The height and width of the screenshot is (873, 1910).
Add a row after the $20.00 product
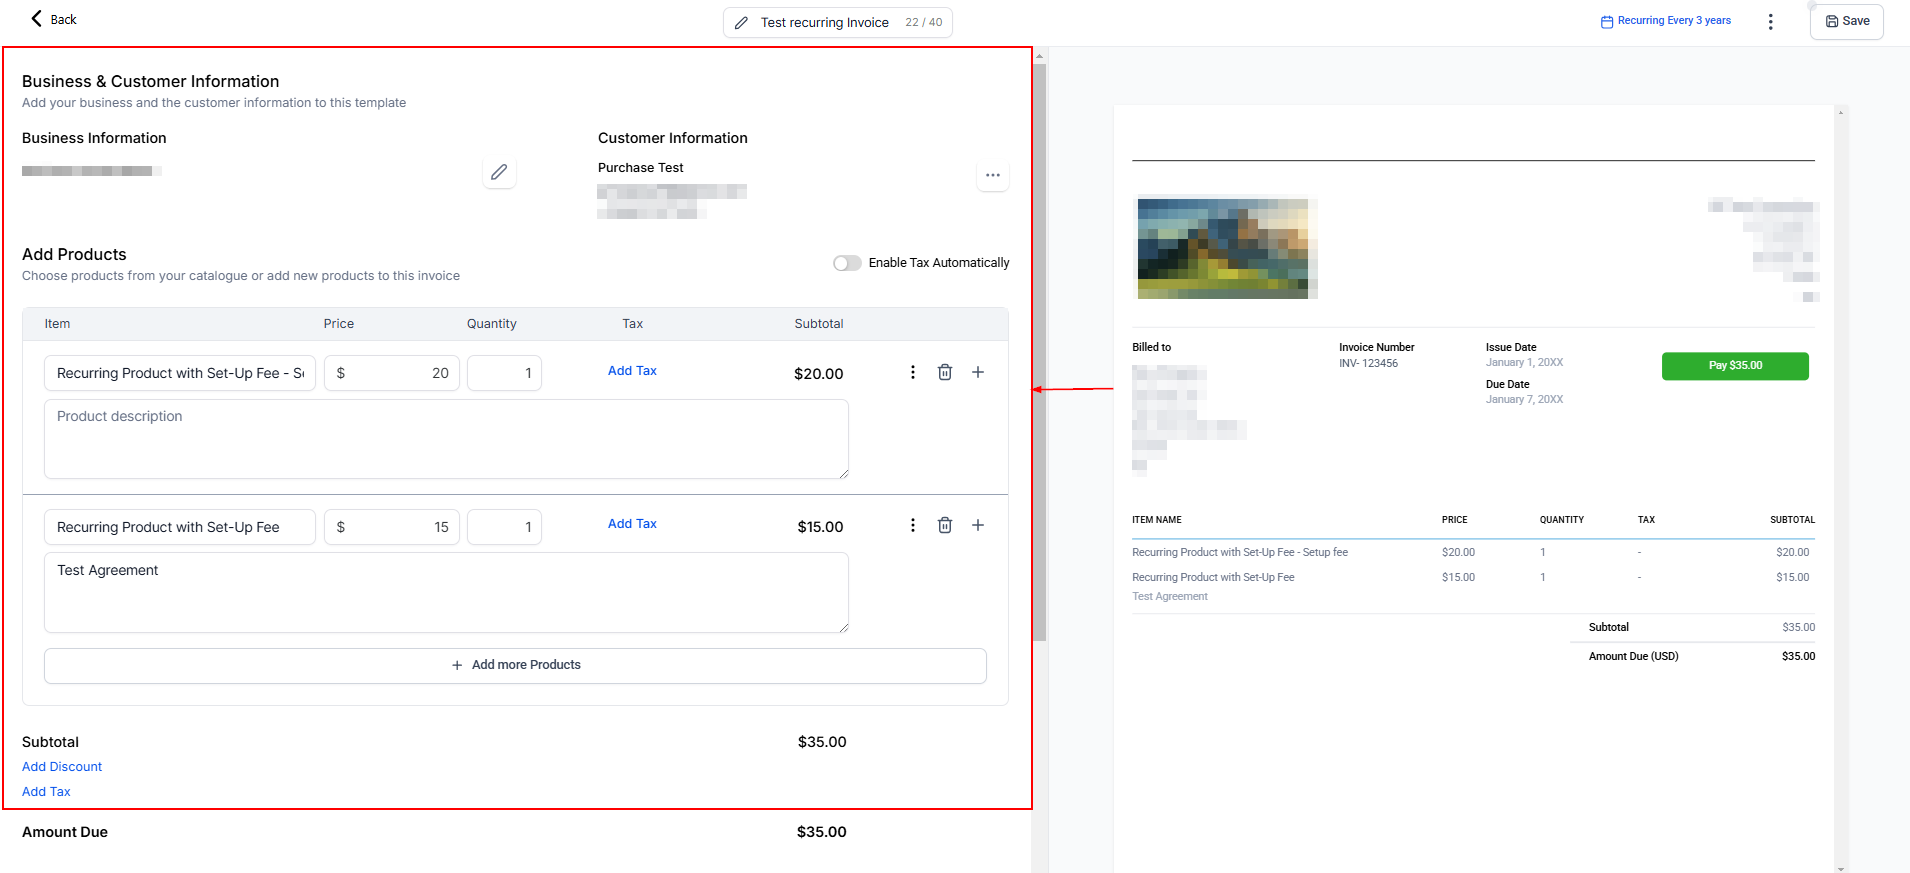(x=978, y=372)
